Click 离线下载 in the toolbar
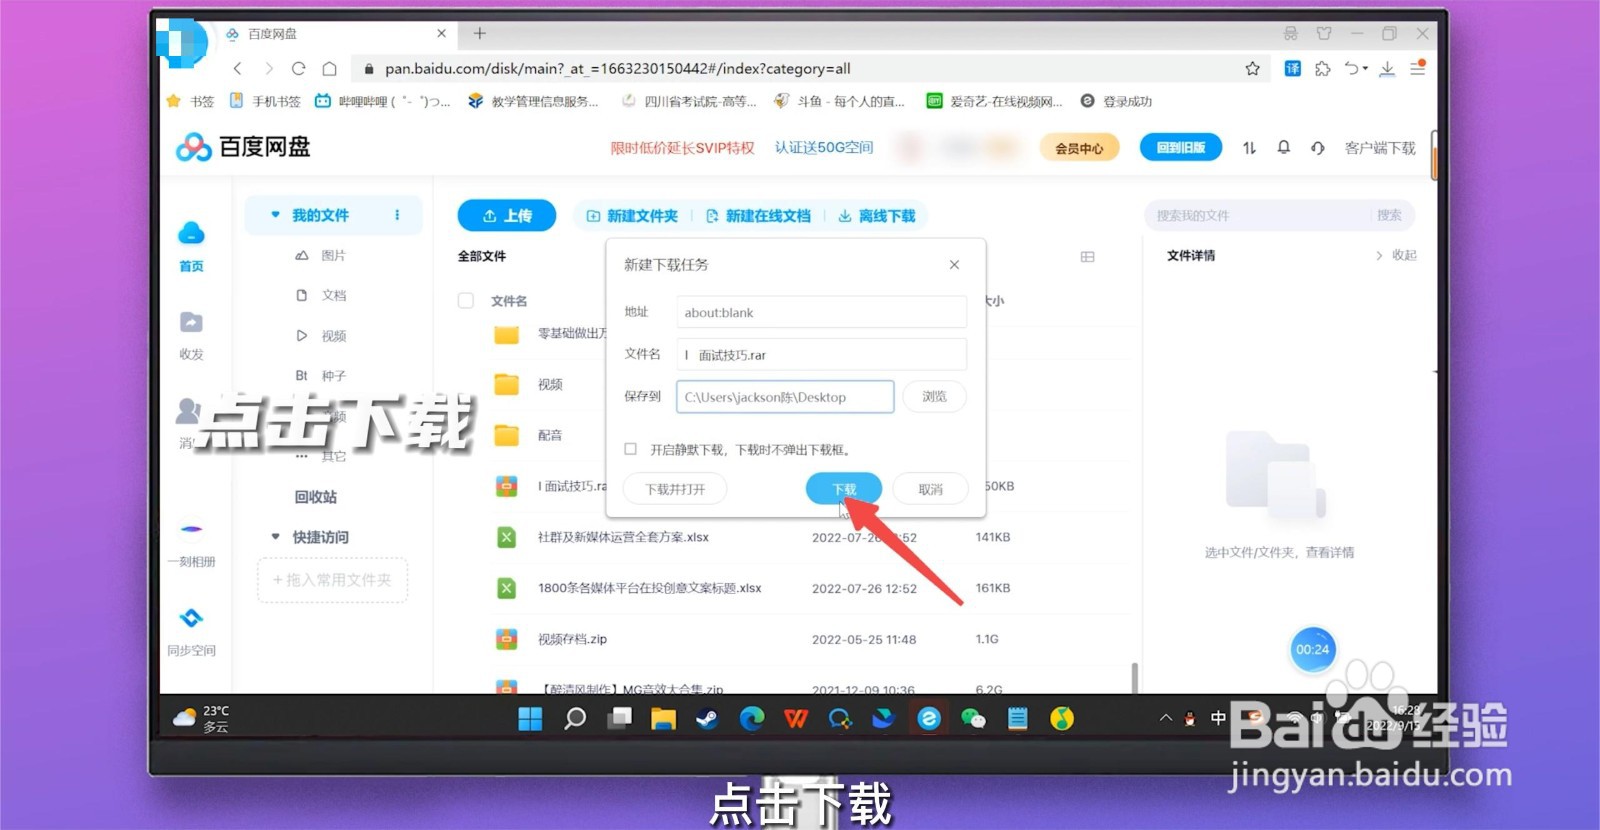The height and width of the screenshot is (830, 1600). click(x=877, y=215)
